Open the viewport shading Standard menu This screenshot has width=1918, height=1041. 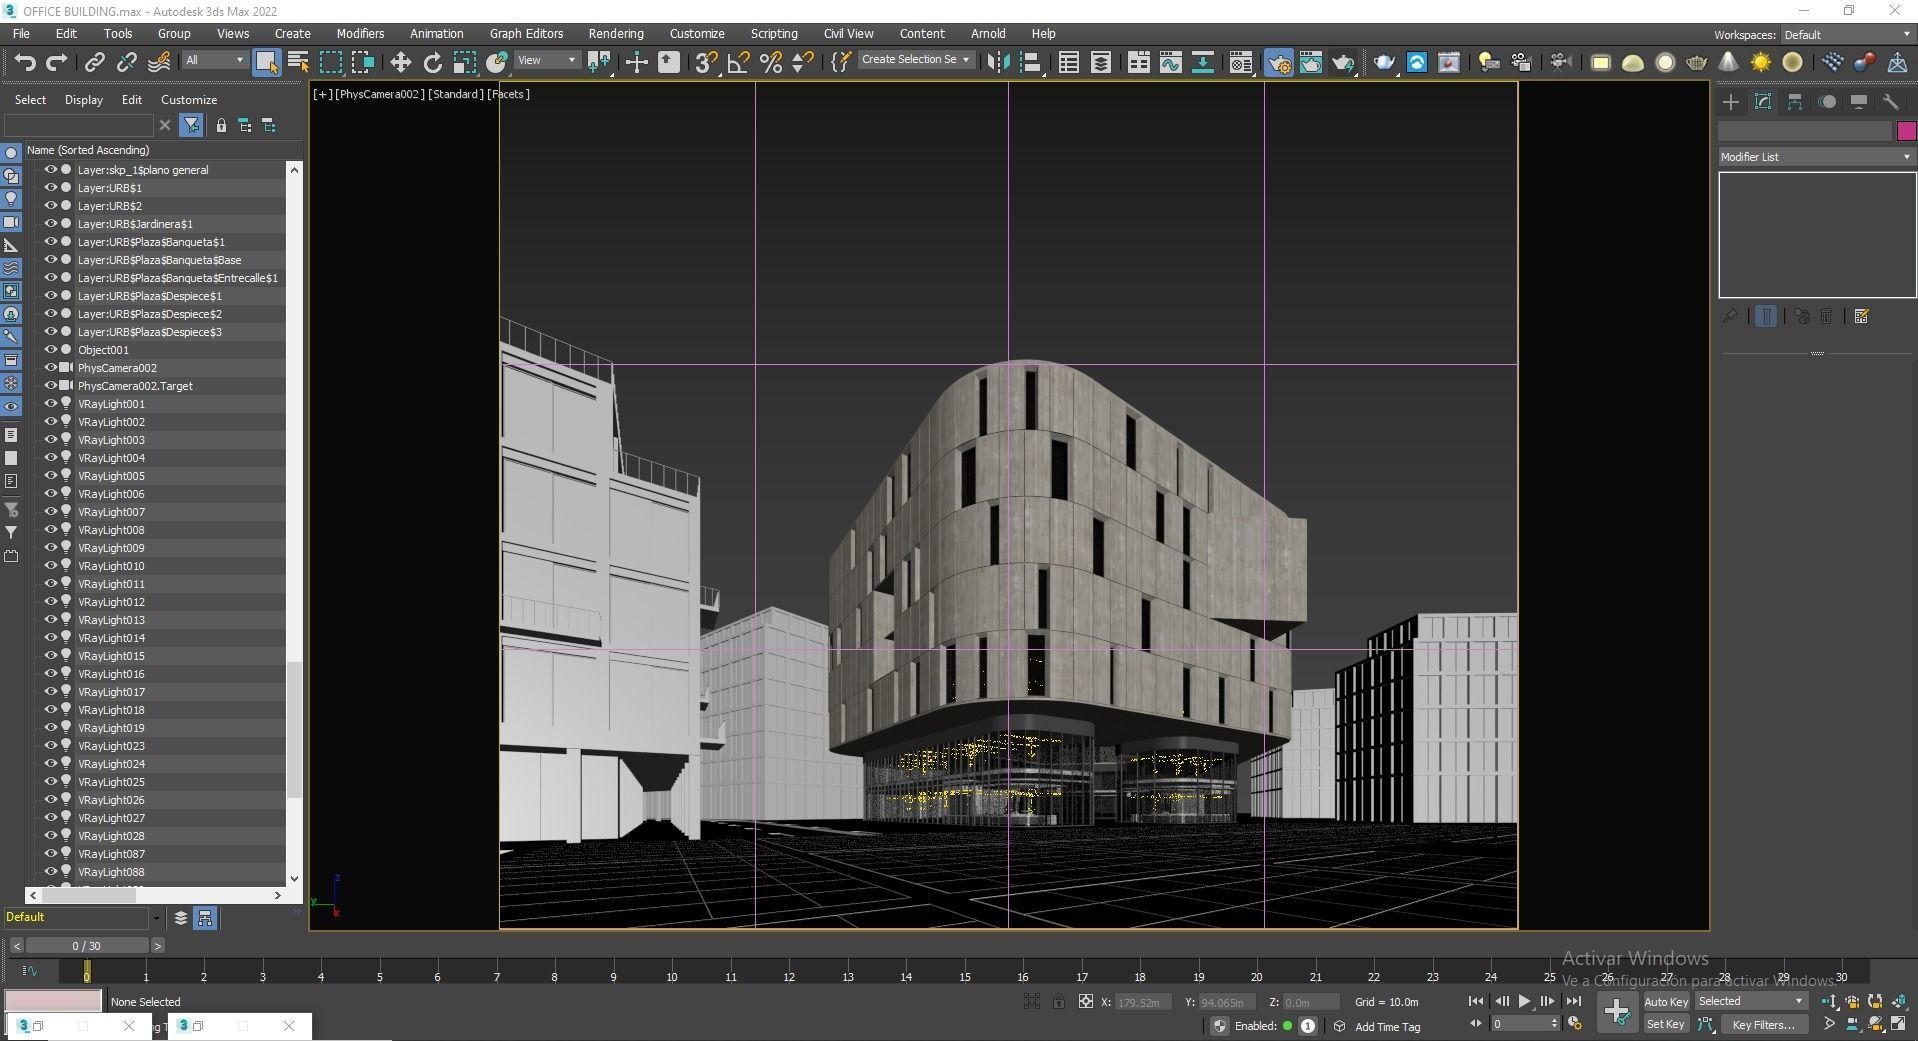coord(456,94)
